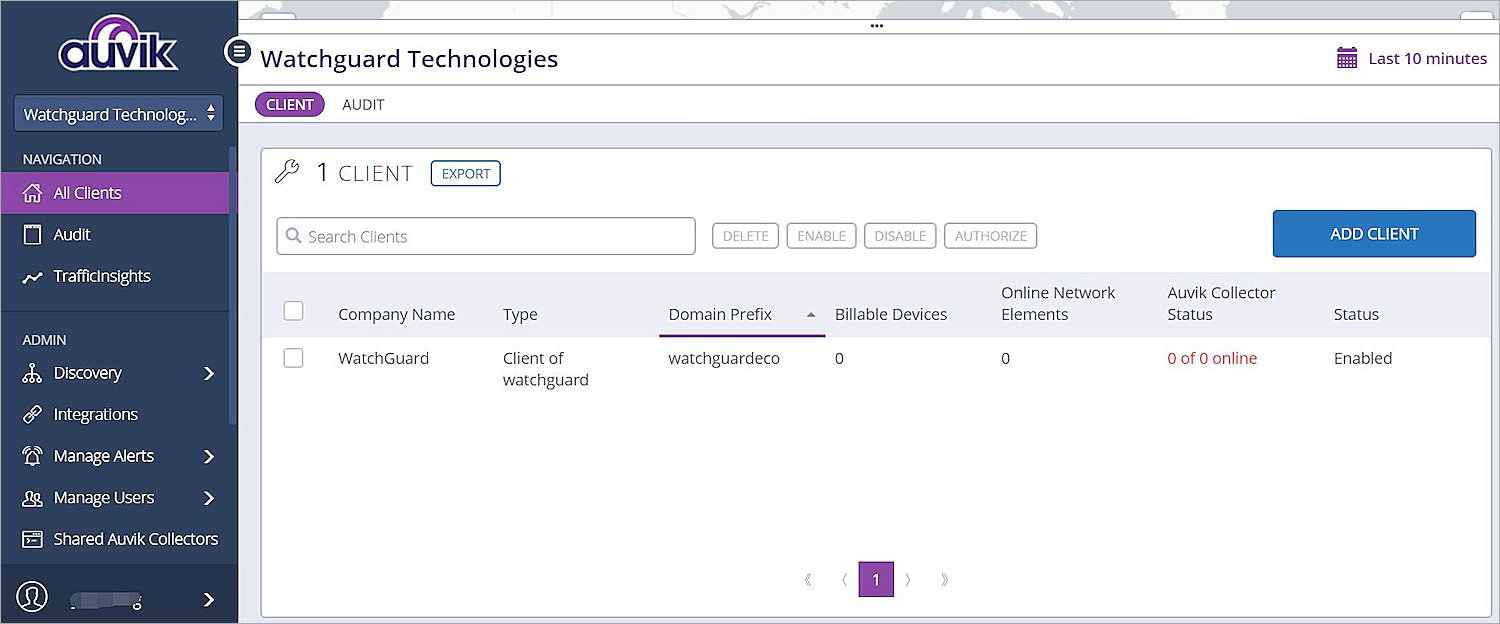The image size is (1500, 624).
Task: Click the Integrations link icon
Action: pyautogui.click(x=32, y=415)
